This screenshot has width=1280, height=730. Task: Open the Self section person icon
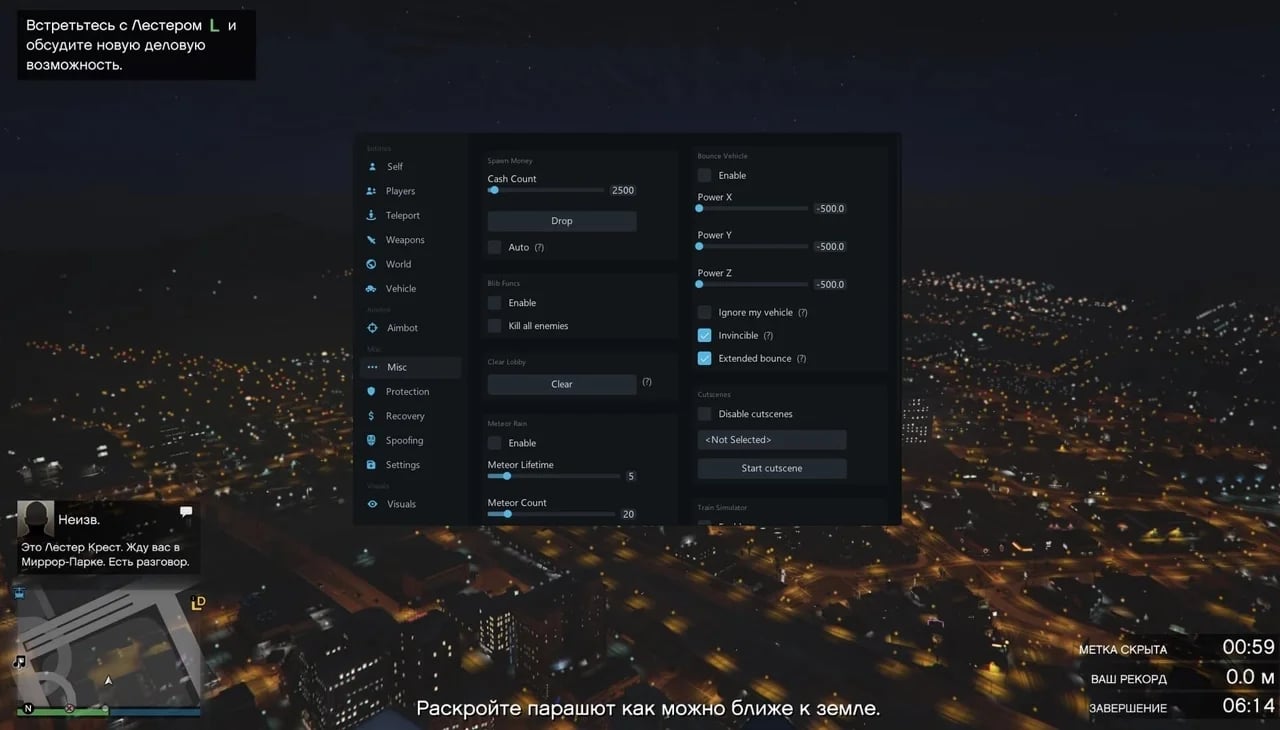click(372, 167)
